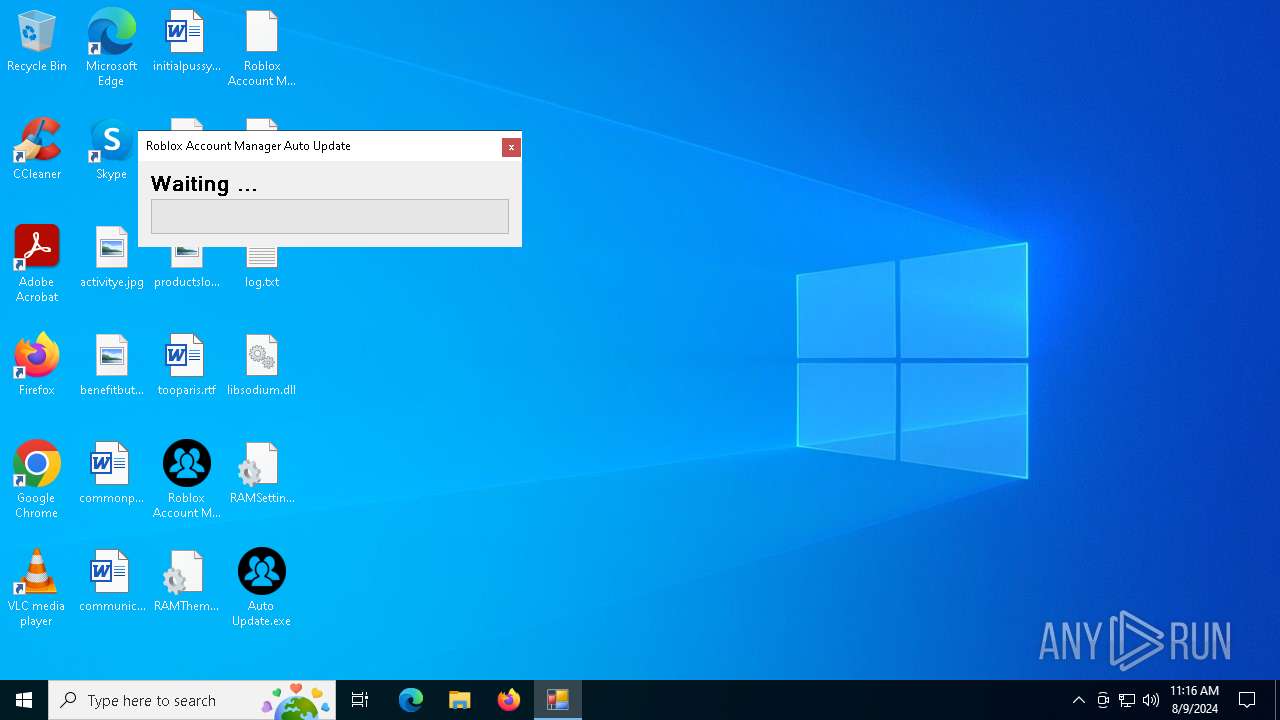
Task: Open the Google Chrome desktop shortcut
Action: (37, 480)
